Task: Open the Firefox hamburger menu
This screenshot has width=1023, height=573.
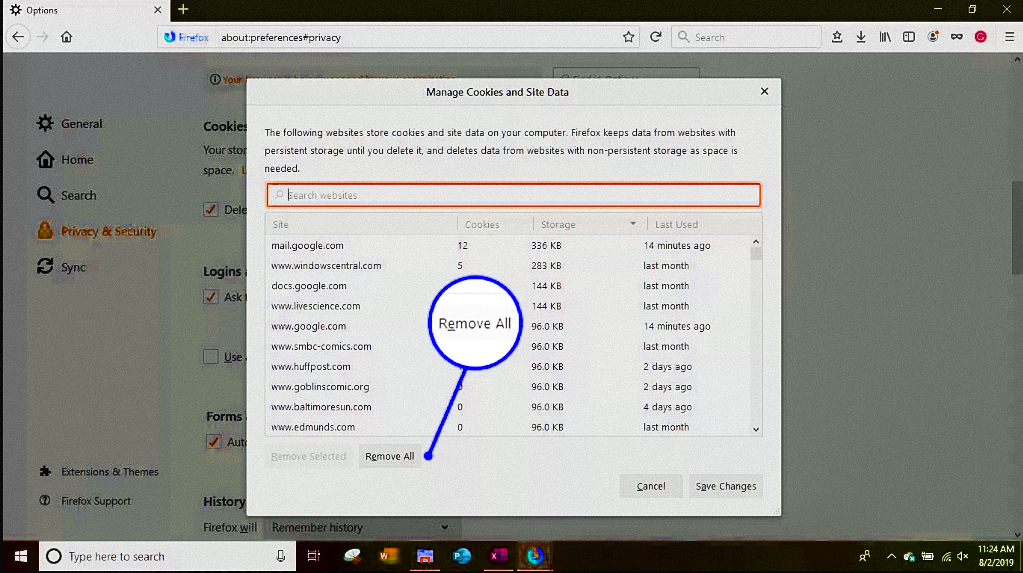Action: [1006, 37]
